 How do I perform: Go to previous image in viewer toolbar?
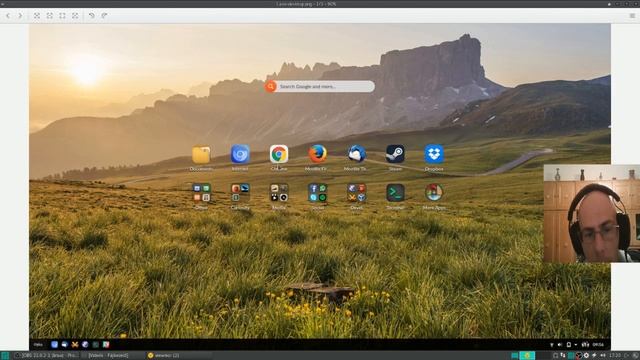[8, 16]
